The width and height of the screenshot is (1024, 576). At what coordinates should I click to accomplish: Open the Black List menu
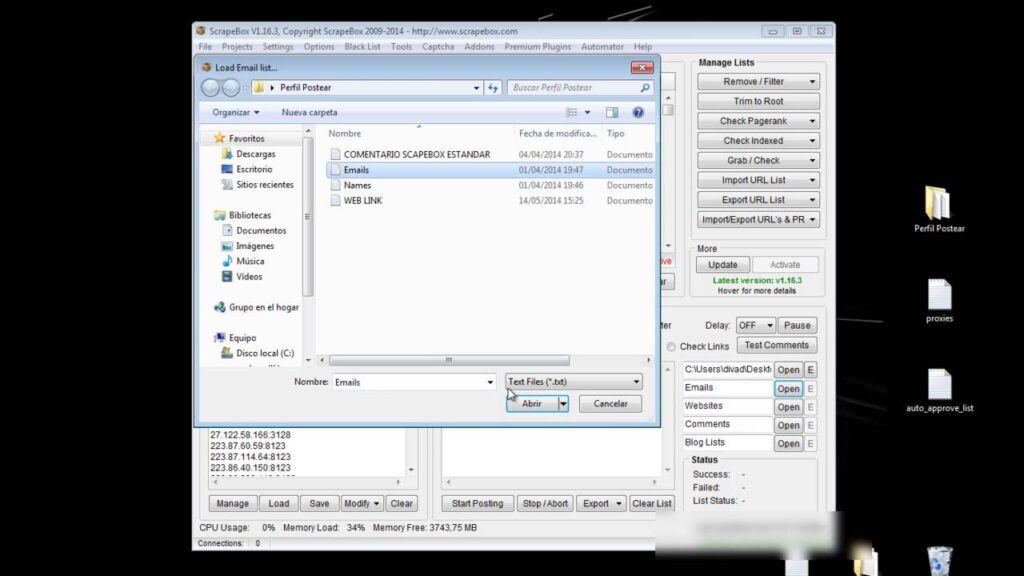tap(362, 47)
